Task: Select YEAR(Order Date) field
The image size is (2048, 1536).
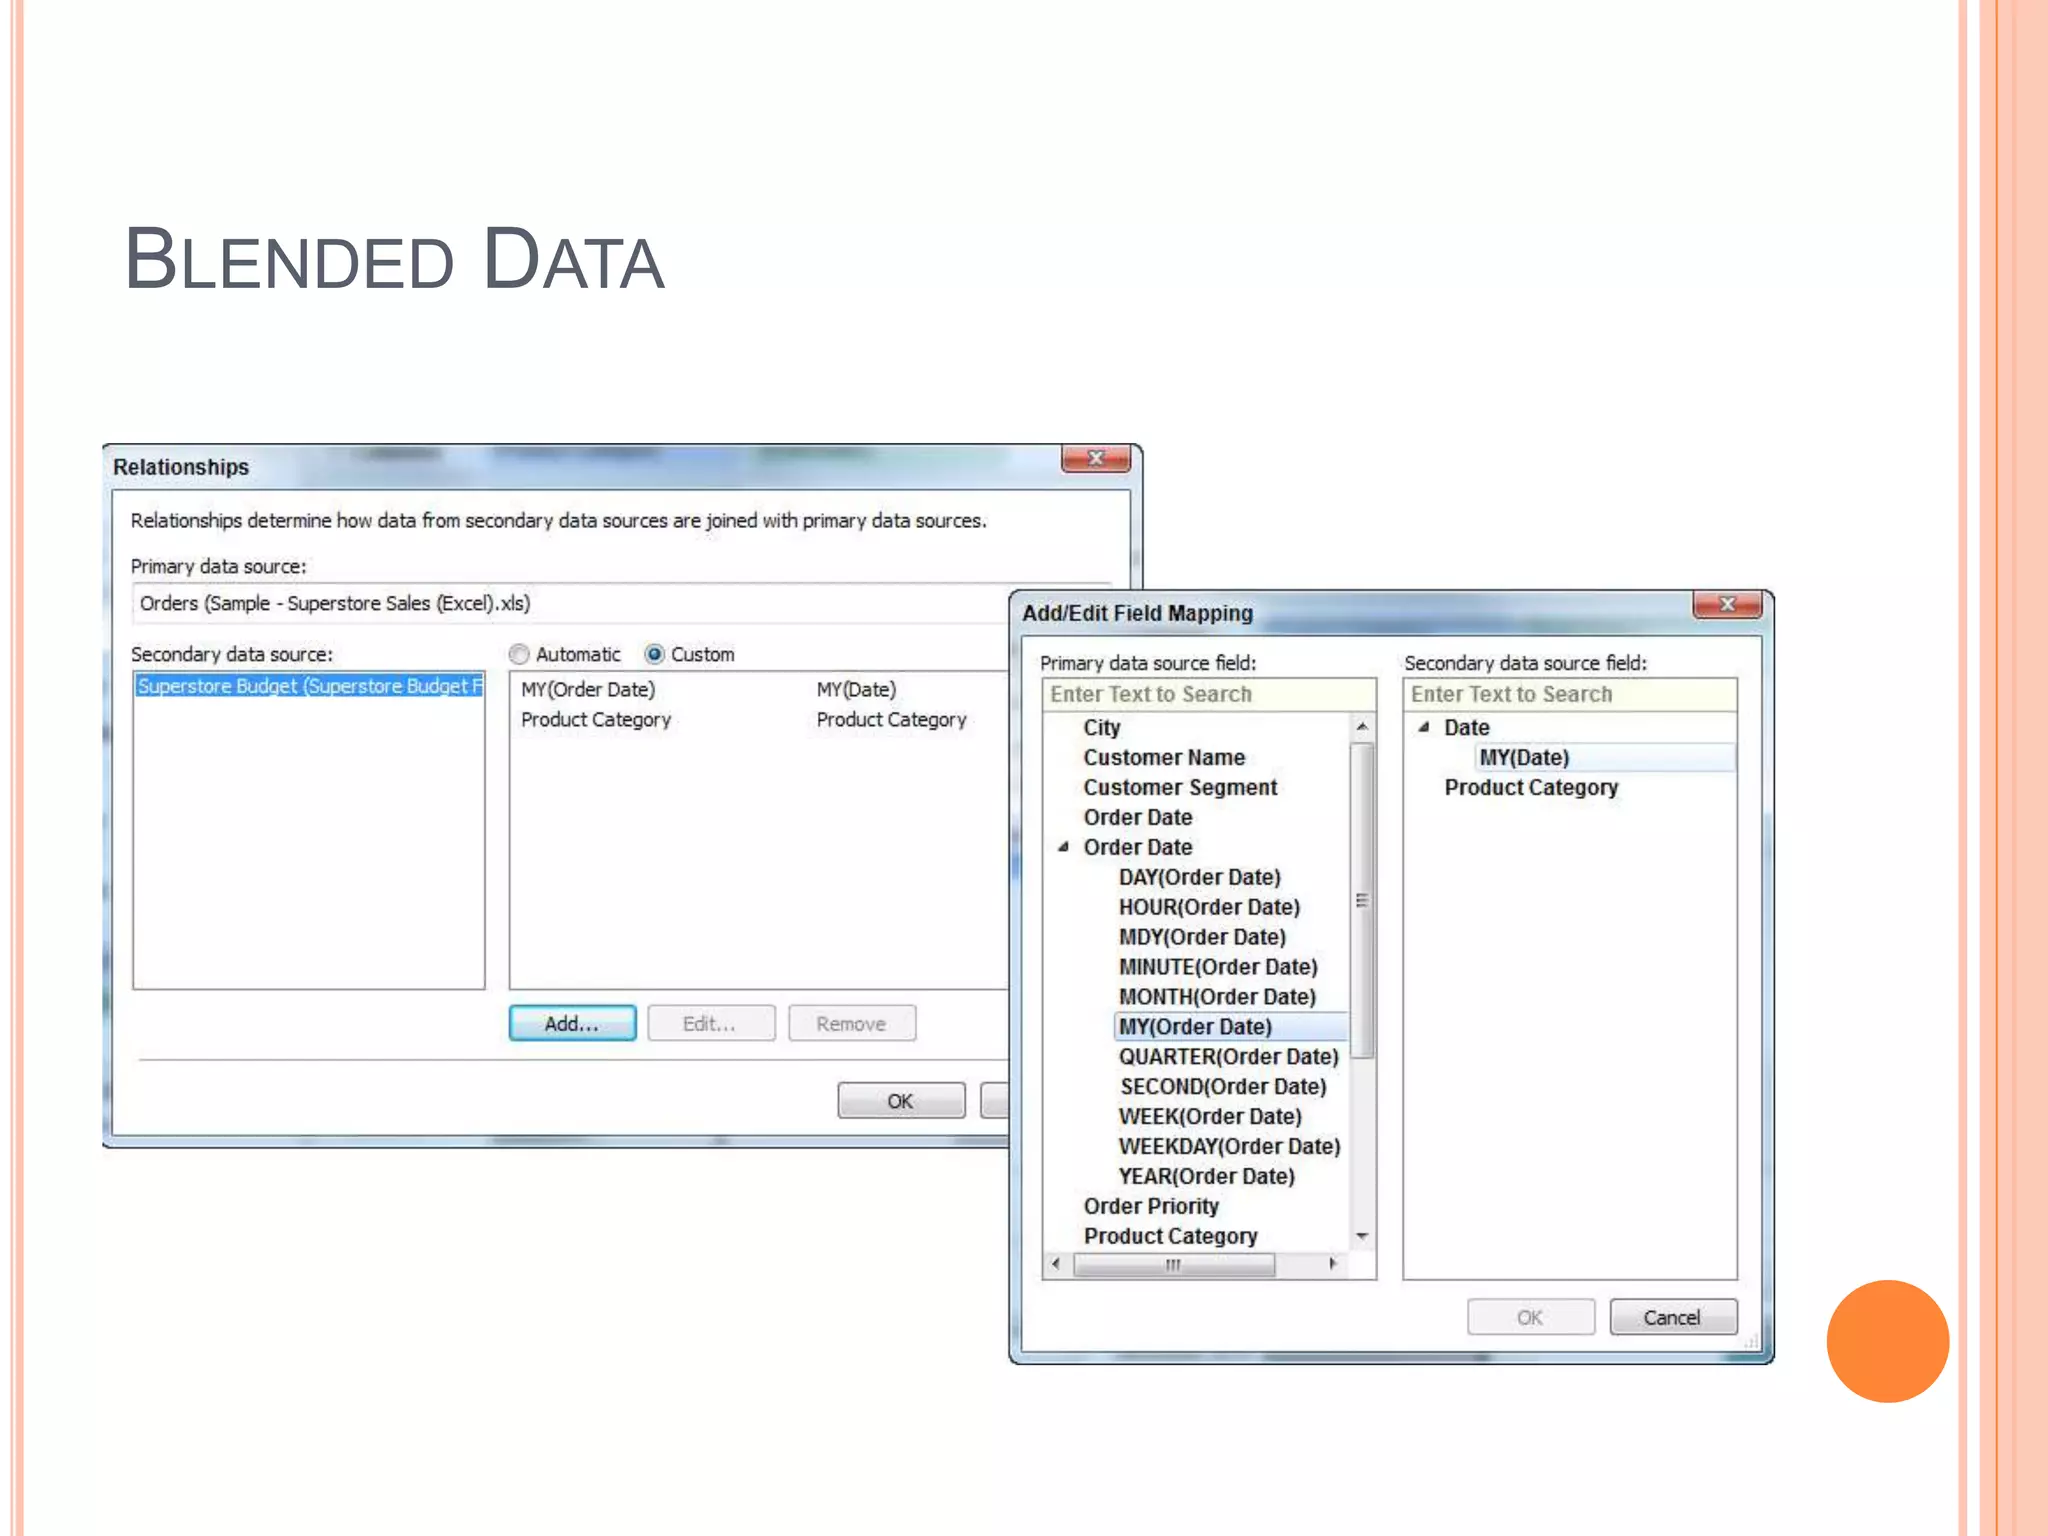Action: point(1207,1177)
